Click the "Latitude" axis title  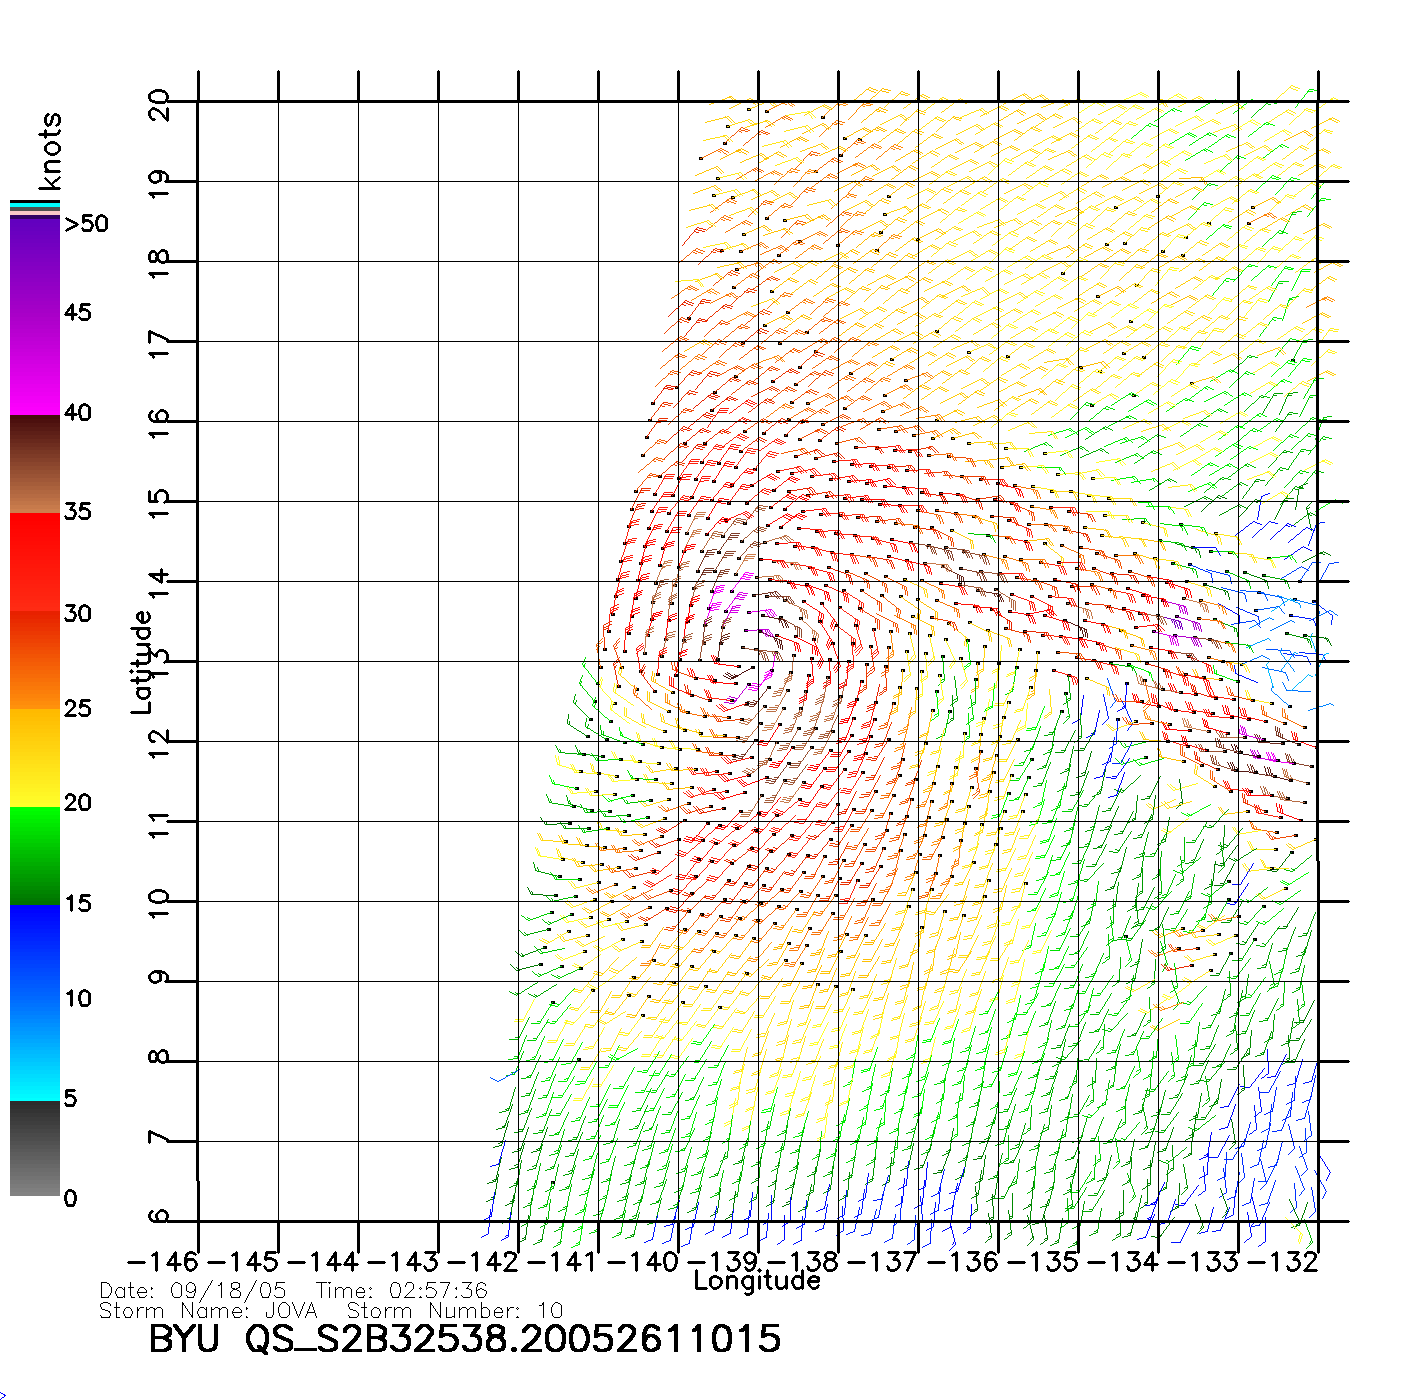point(142,662)
